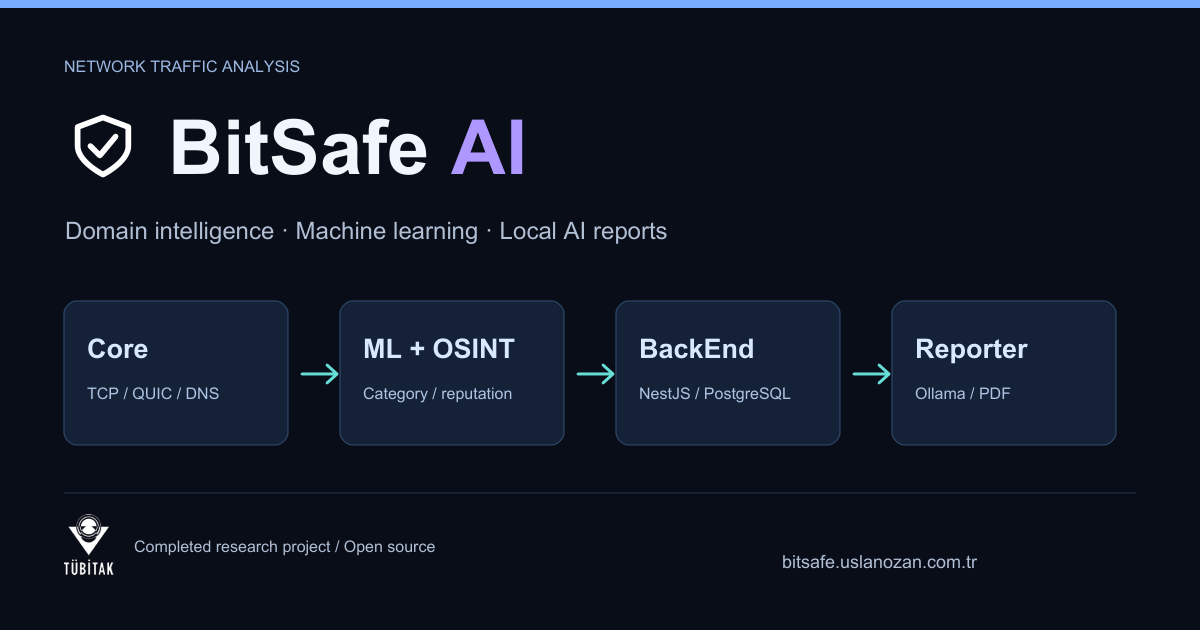This screenshot has width=1200, height=630.
Task: Click "Category / reputation" text
Action: click(438, 394)
